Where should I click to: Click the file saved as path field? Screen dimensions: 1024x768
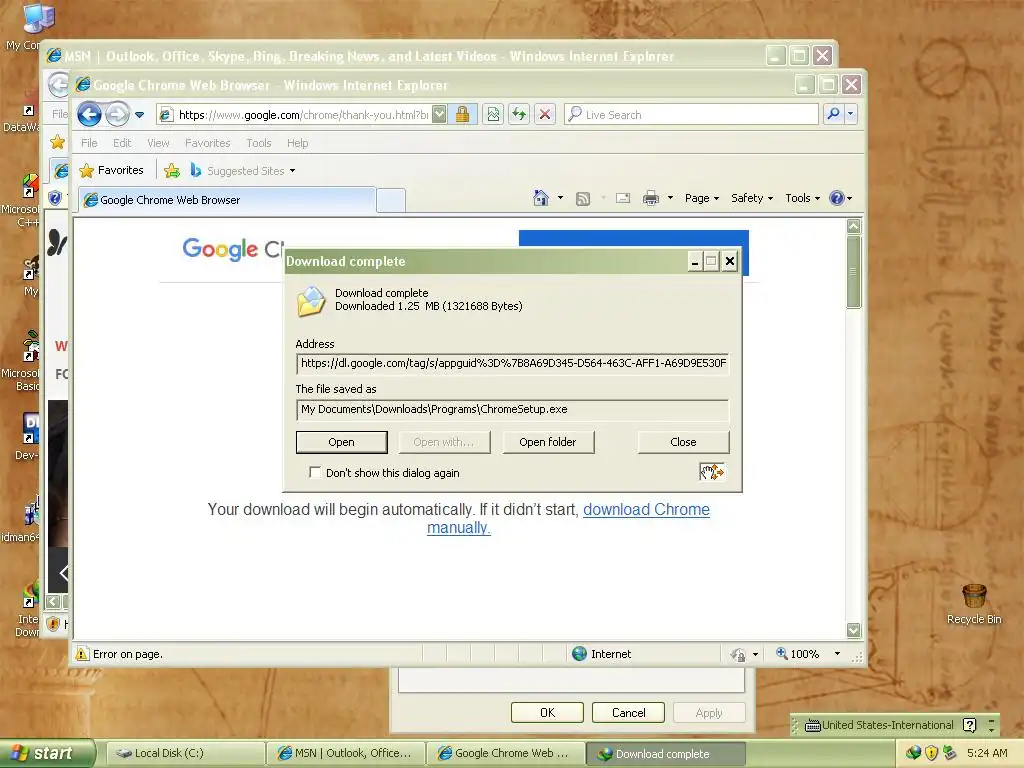click(x=513, y=409)
